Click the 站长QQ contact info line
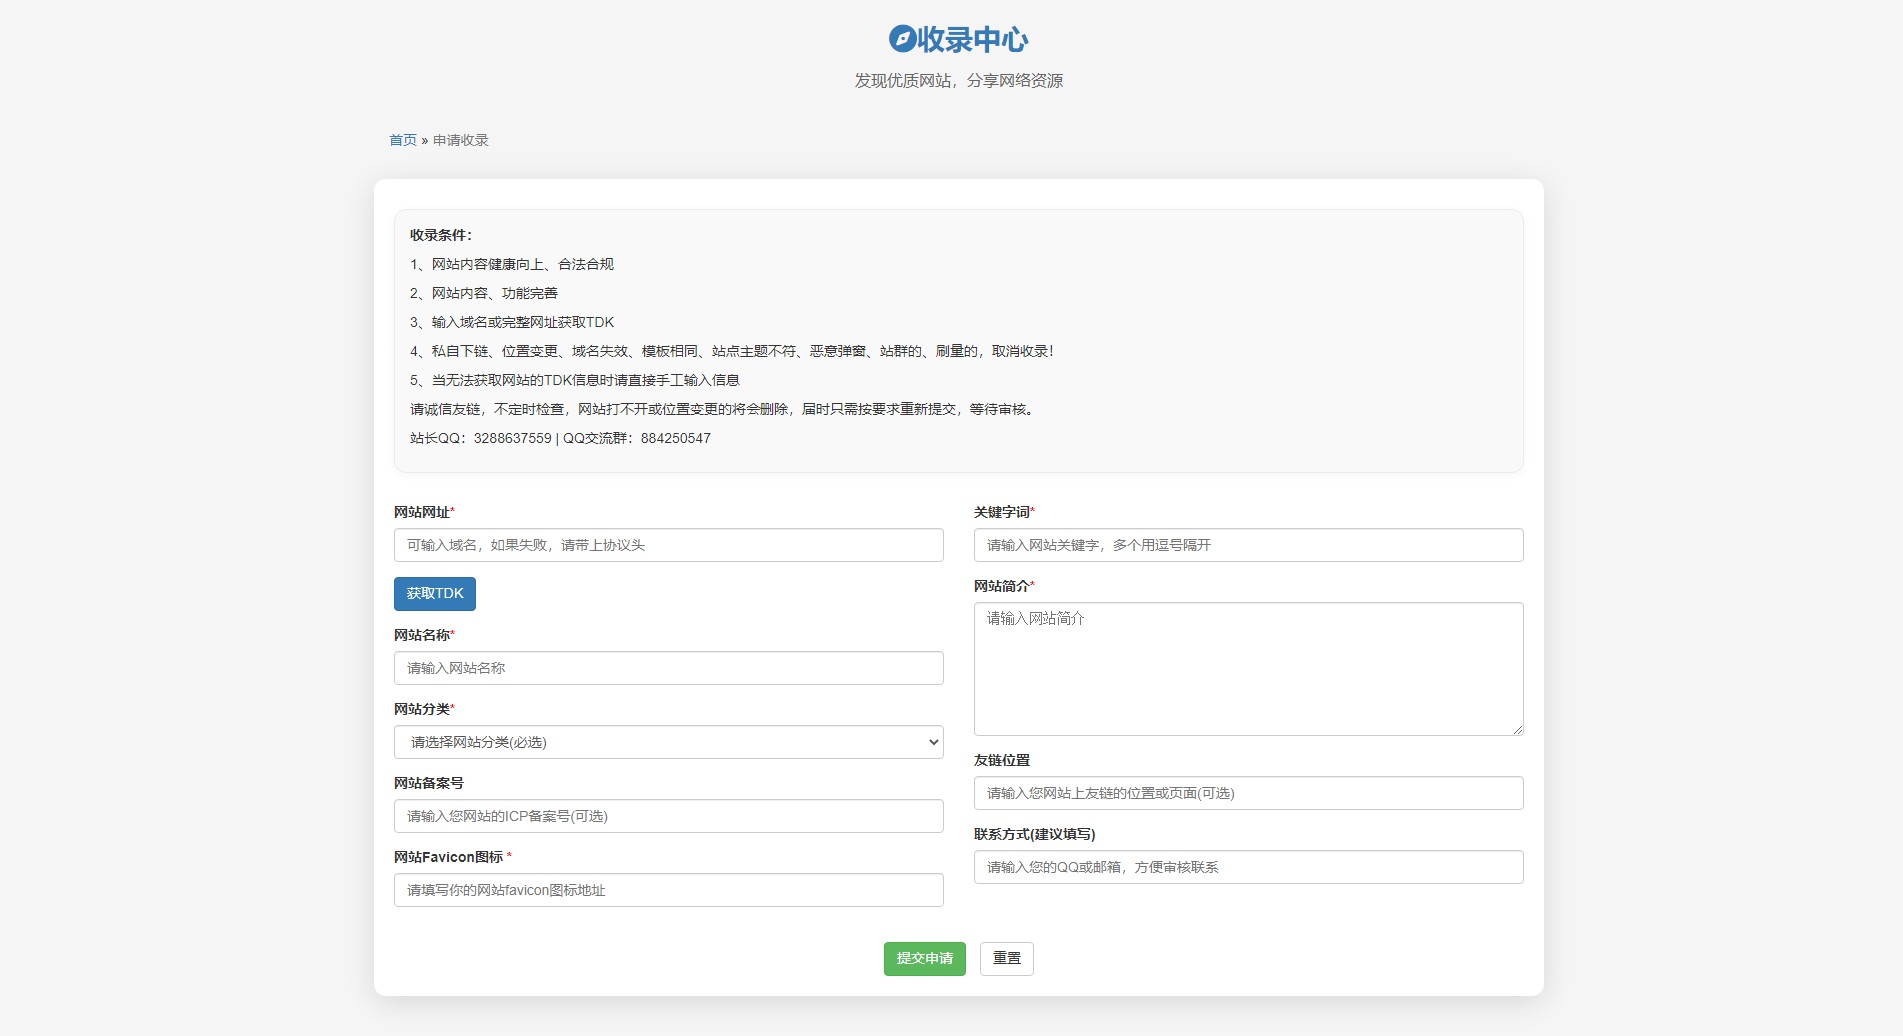Image resolution: width=1903 pixels, height=1036 pixels. 560,438
